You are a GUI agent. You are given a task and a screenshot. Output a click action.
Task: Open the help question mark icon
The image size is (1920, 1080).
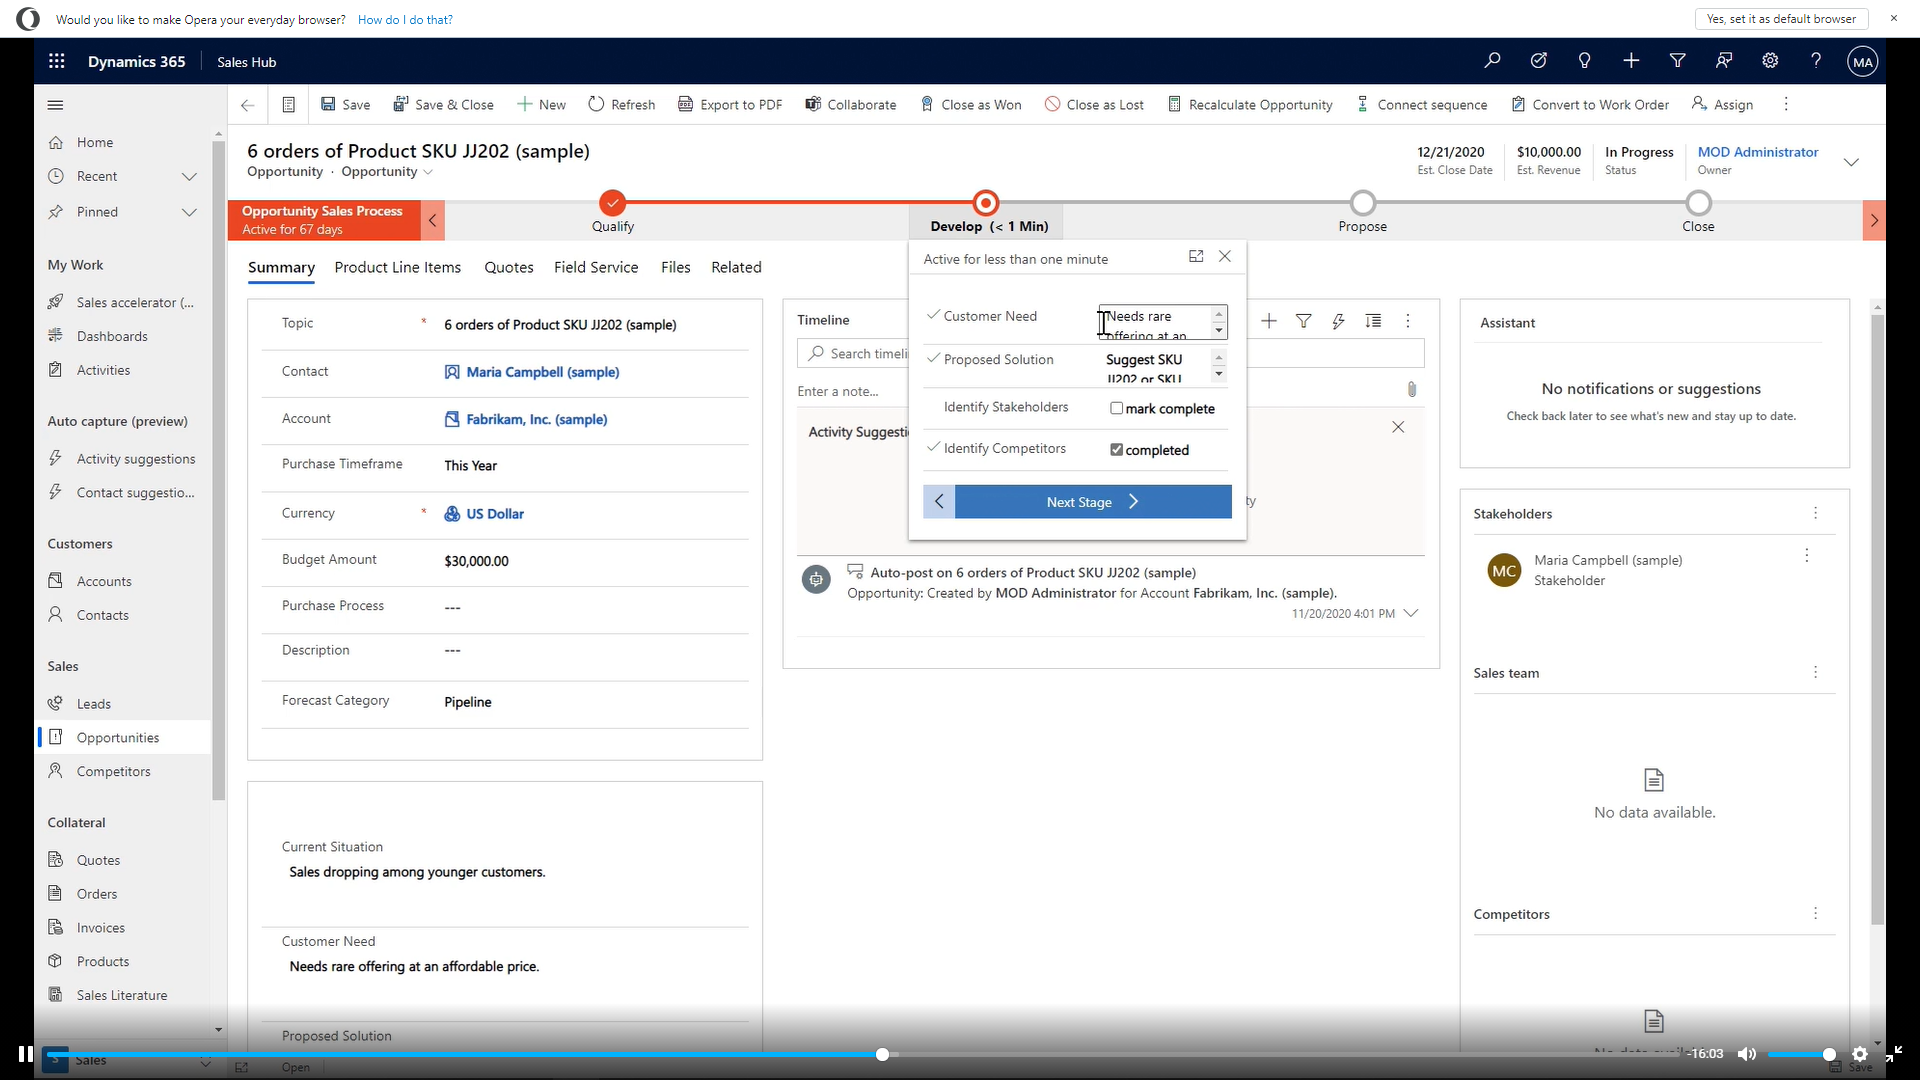click(x=1816, y=61)
